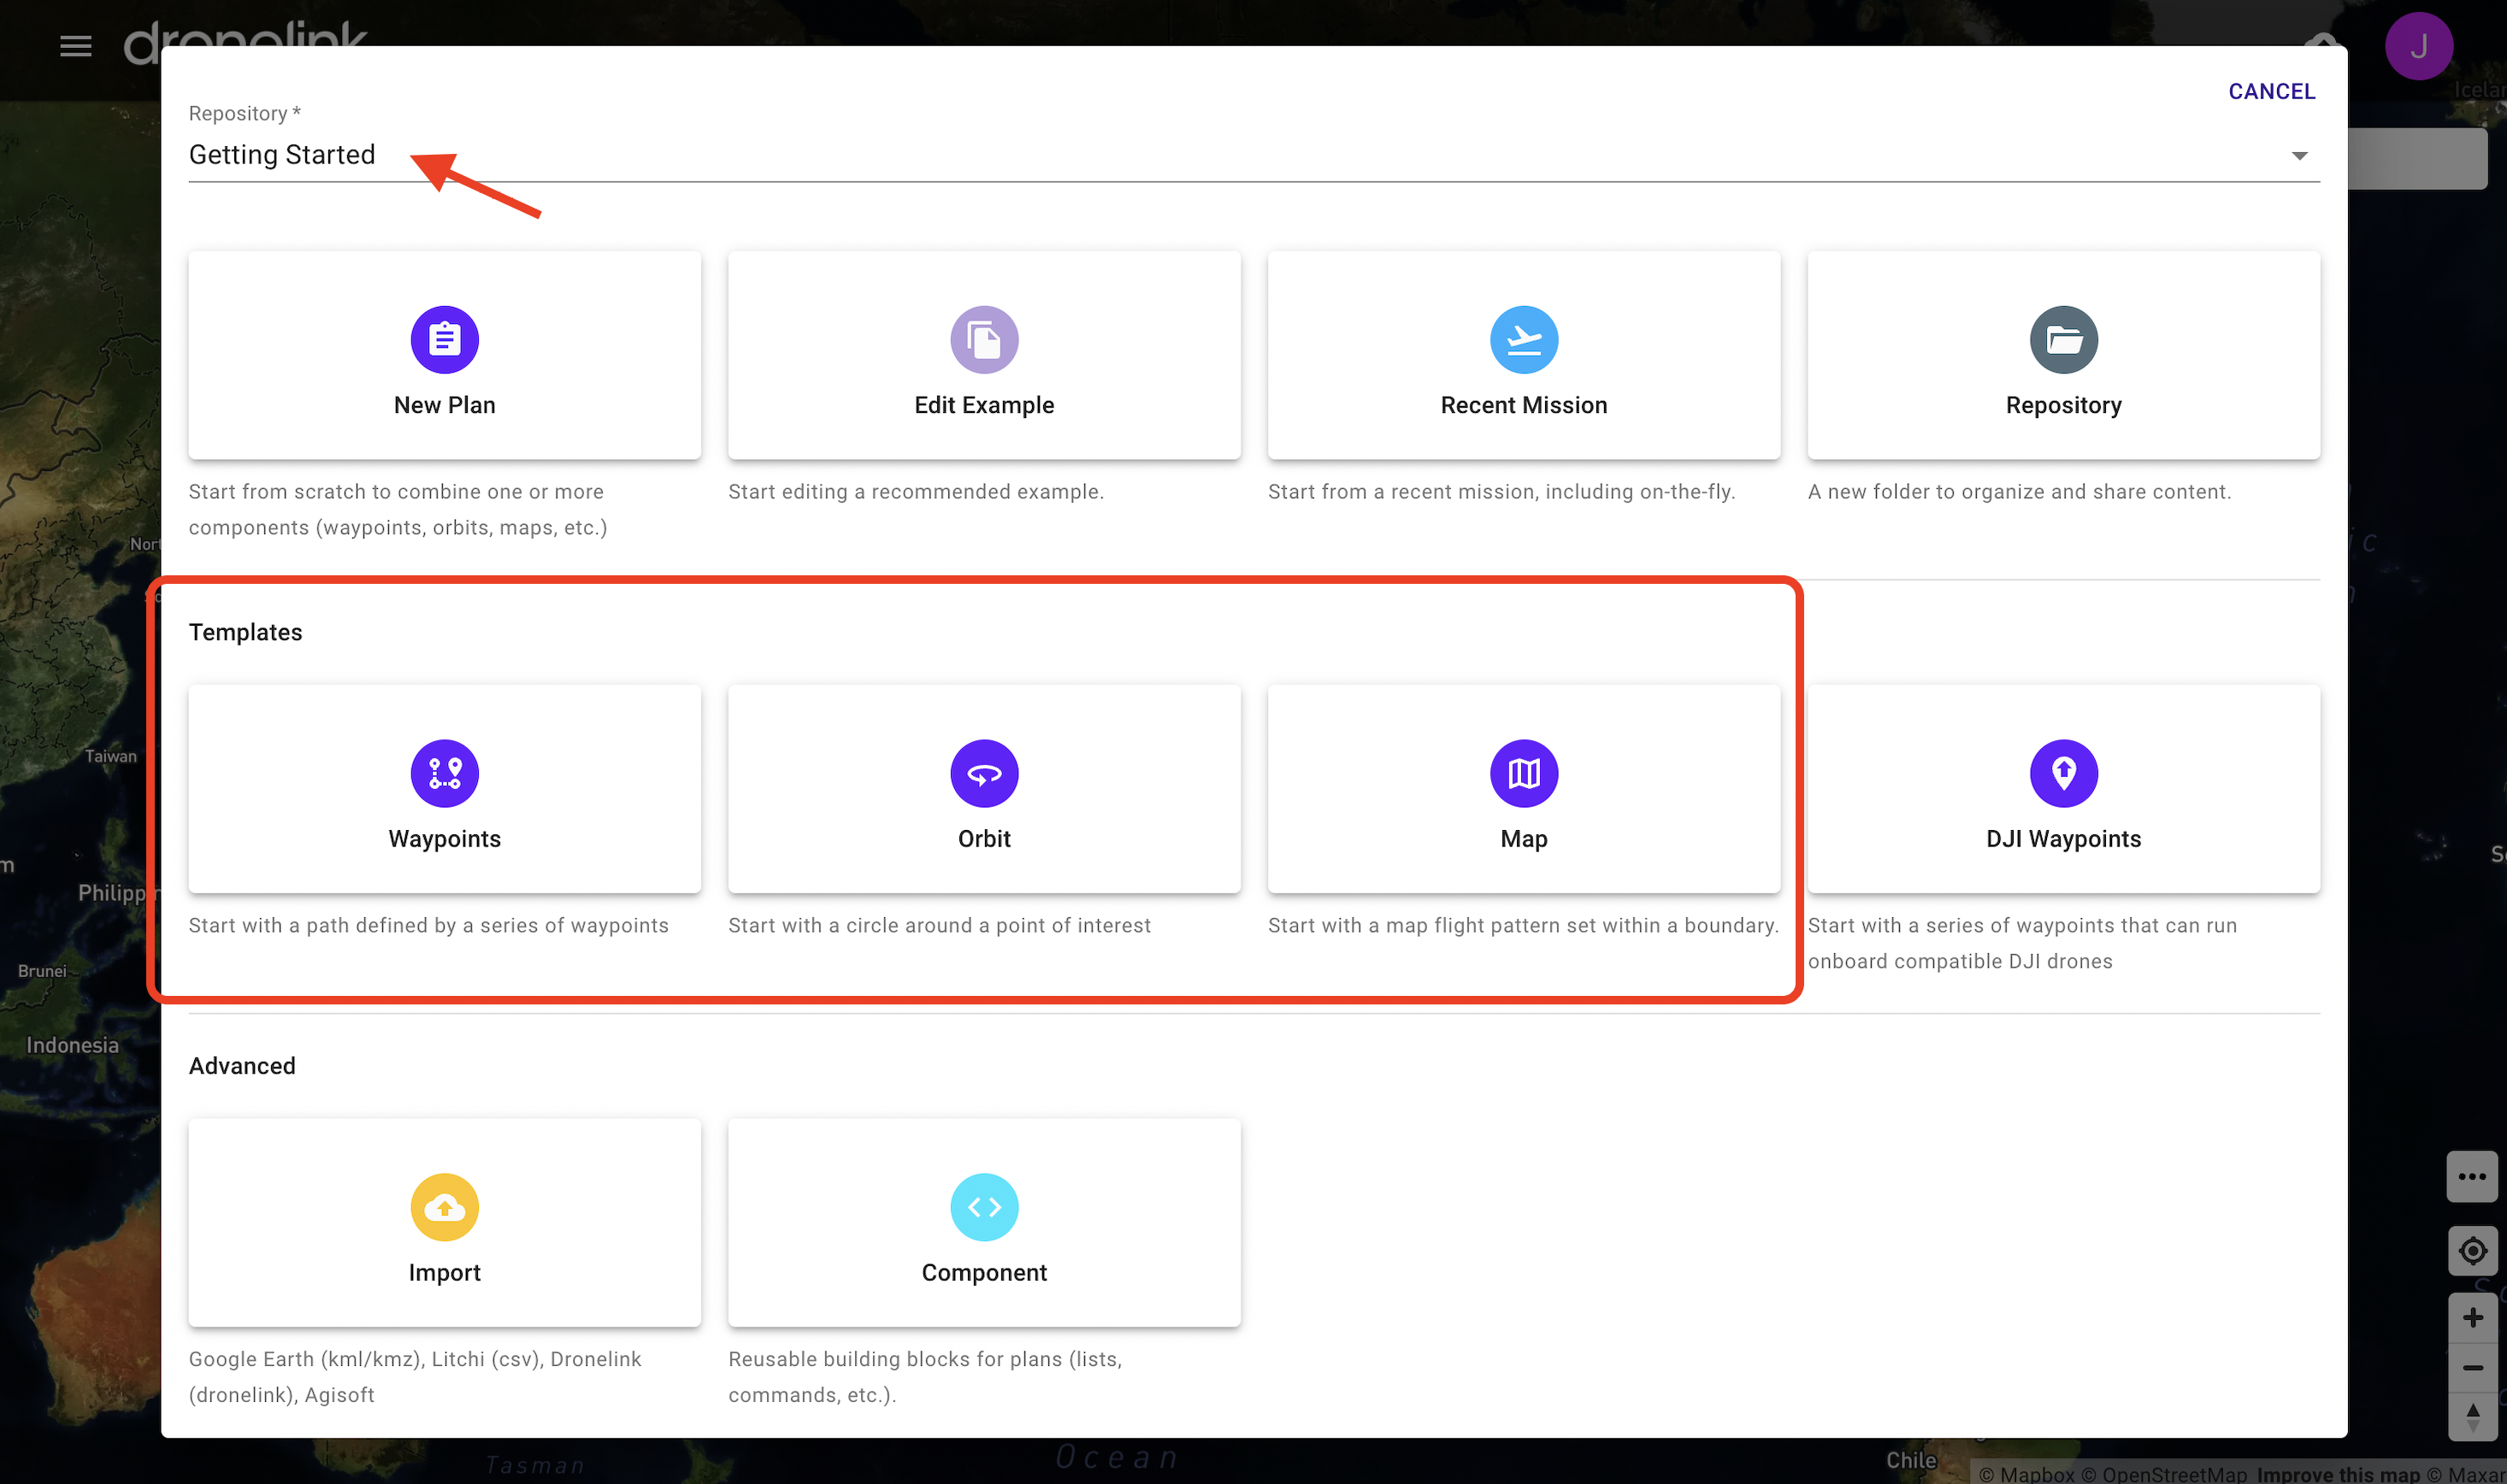Click the Waypoints card label

(x=444, y=839)
